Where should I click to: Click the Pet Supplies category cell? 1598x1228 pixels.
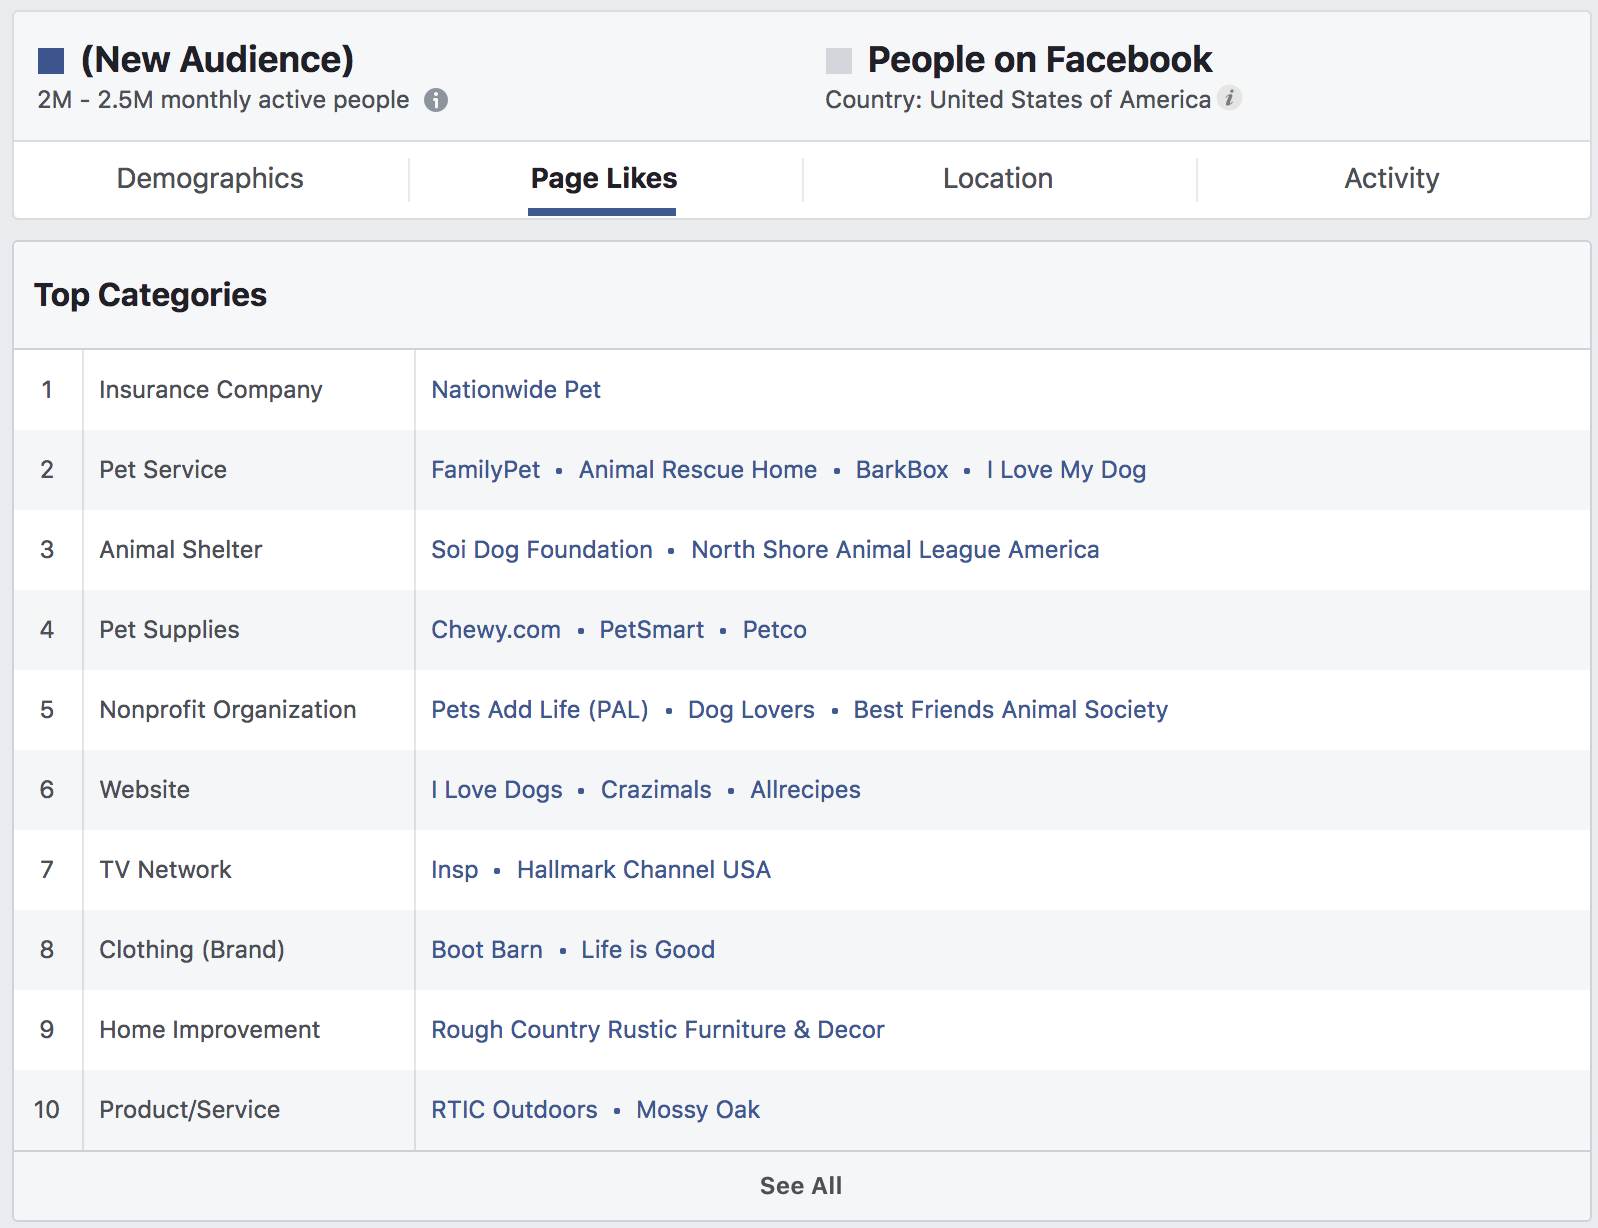249,630
